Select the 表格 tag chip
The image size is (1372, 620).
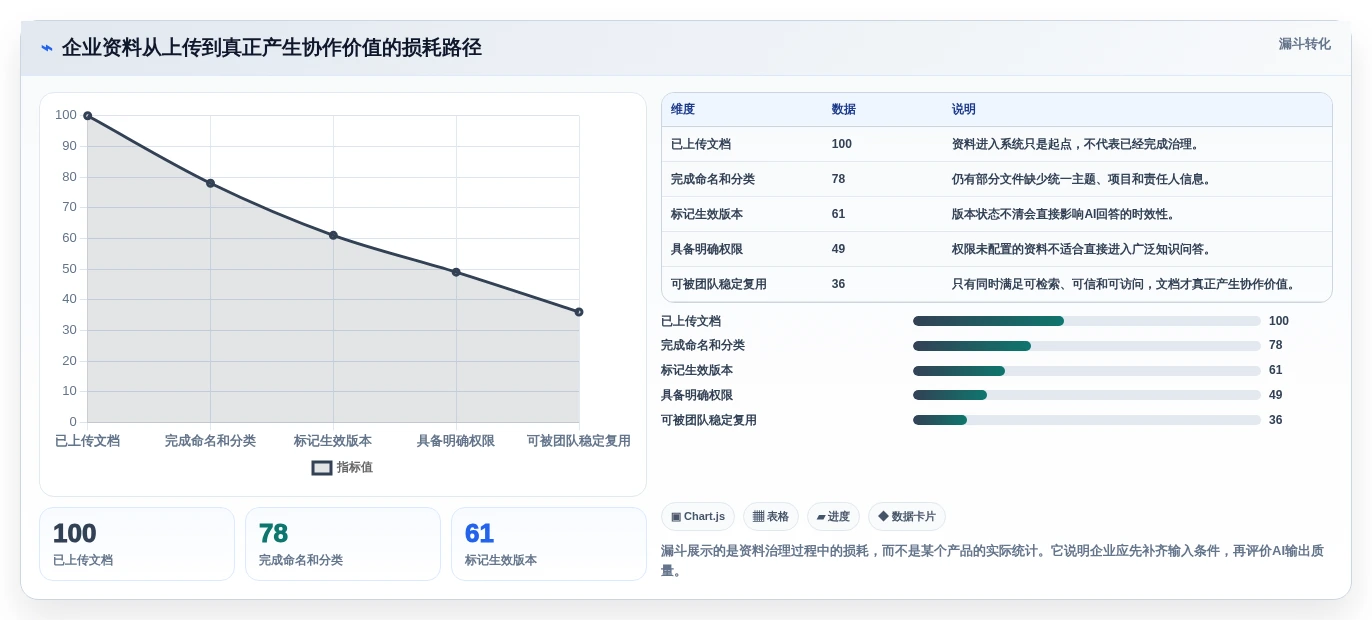771,517
